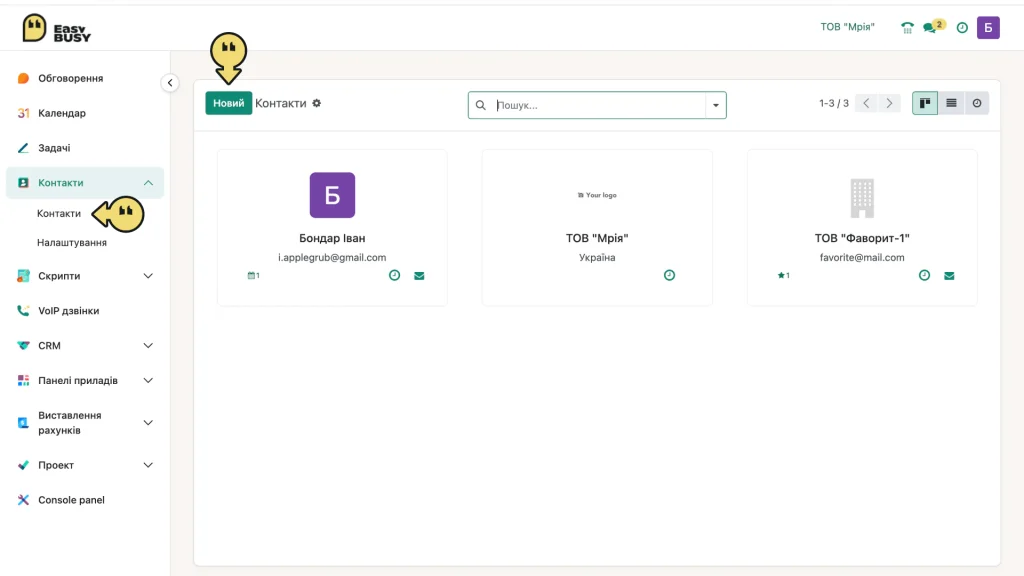This screenshot has height=576, width=1024.
Task: Click the Контакти settings gear icon
Action: pos(317,103)
